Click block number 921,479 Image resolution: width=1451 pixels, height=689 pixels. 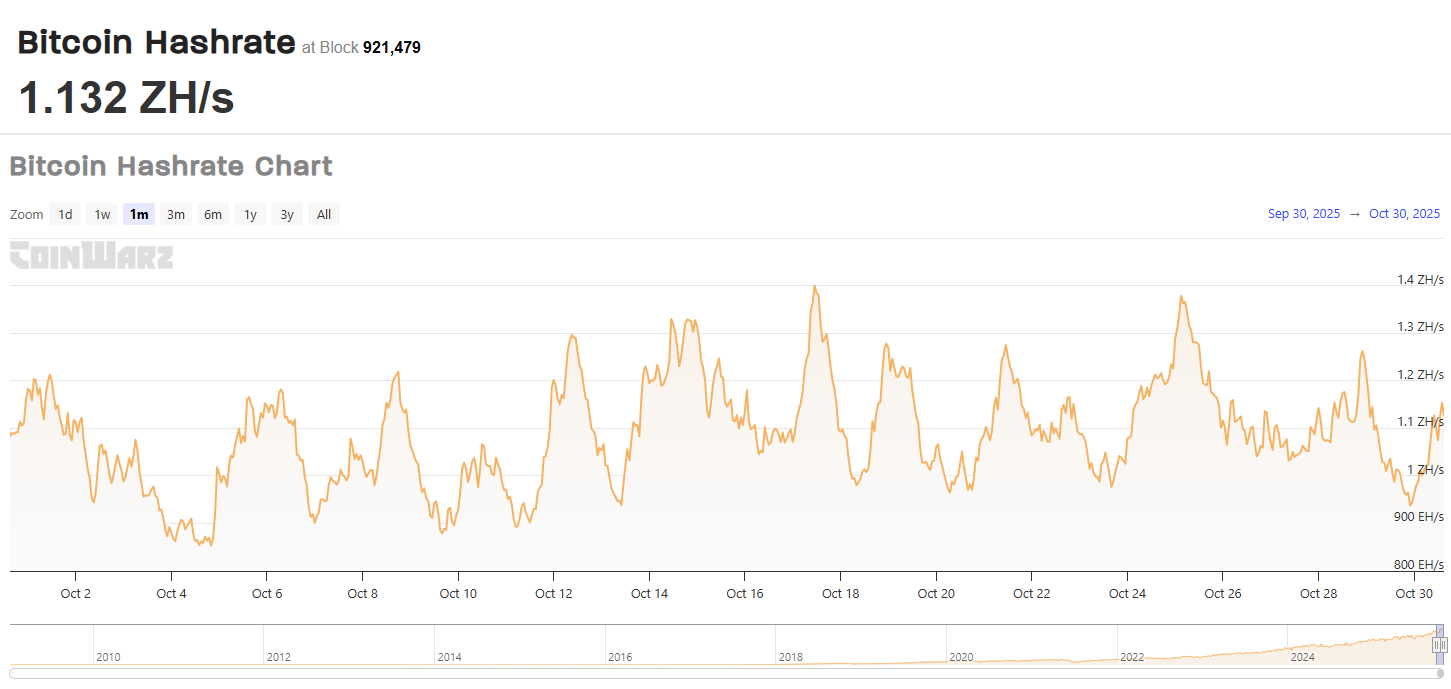pyautogui.click(x=391, y=47)
